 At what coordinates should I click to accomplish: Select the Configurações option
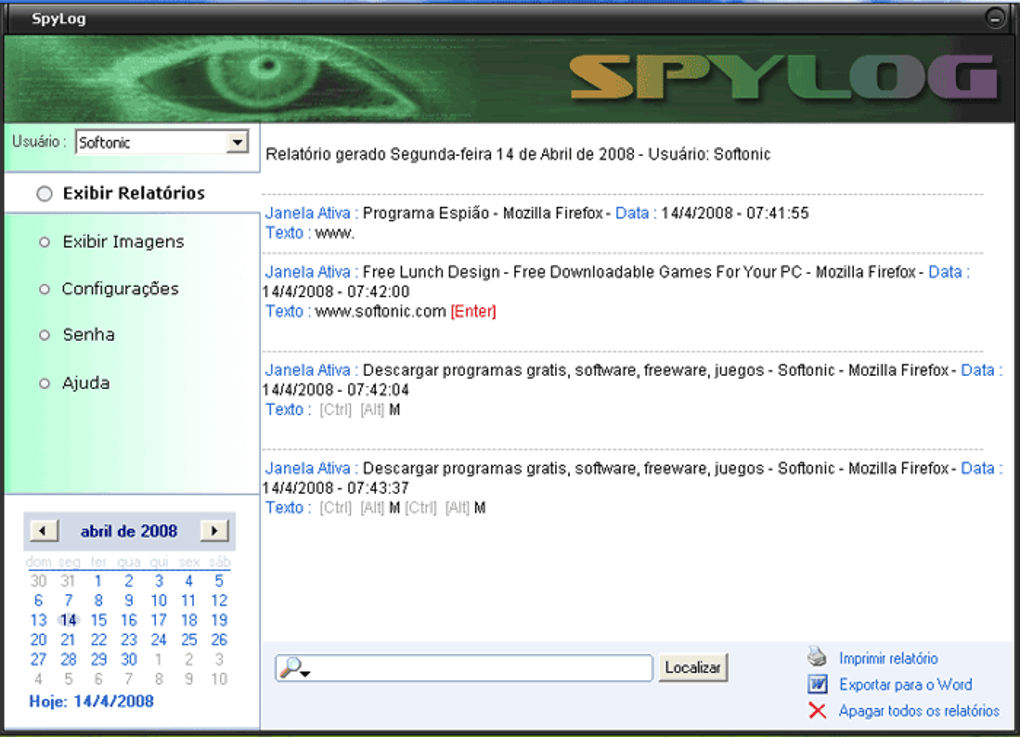tap(109, 288)
